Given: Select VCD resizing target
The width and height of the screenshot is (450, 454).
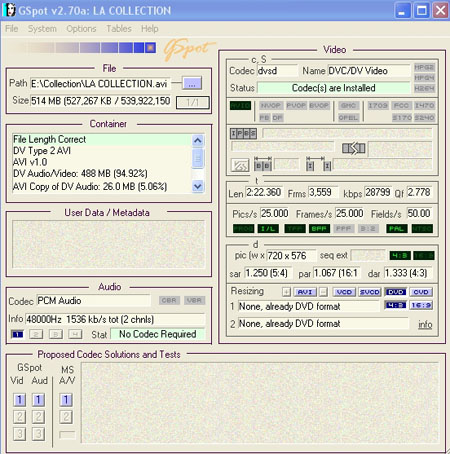Looking at the screenshot, I should (344, 292).
